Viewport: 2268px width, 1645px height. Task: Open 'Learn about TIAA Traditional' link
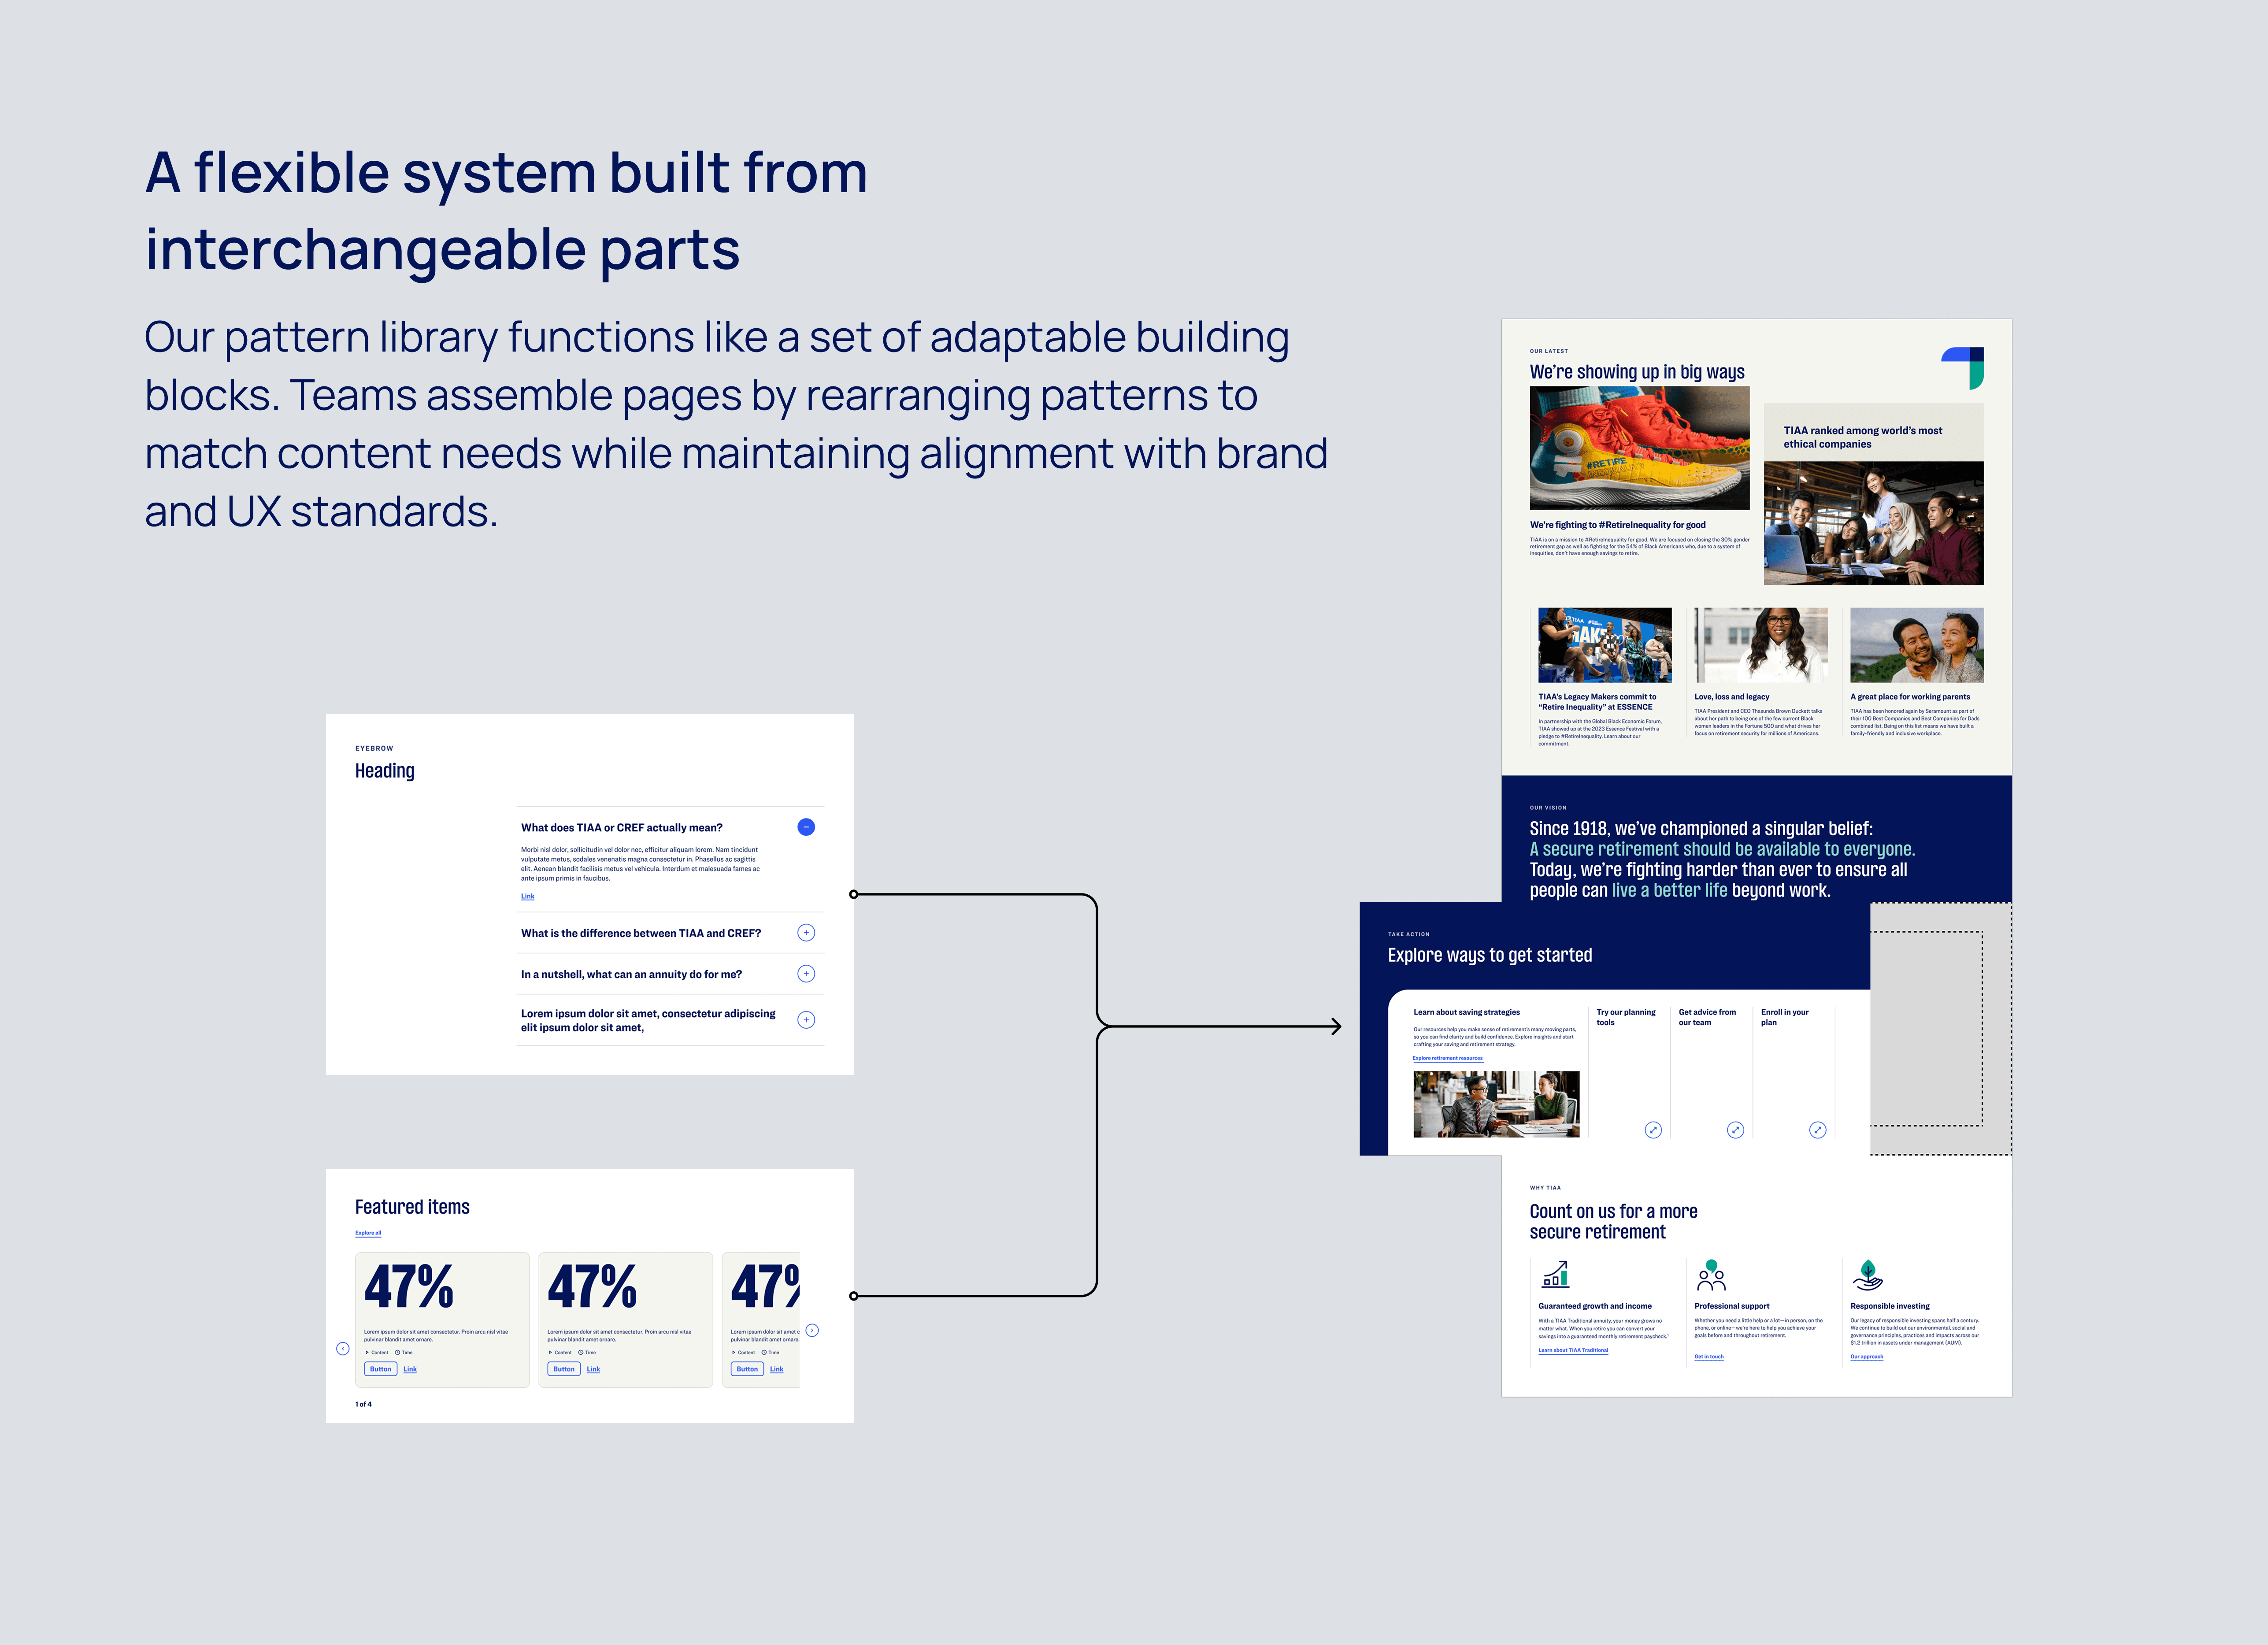pyautogui.click(x=1573, y=1350)
